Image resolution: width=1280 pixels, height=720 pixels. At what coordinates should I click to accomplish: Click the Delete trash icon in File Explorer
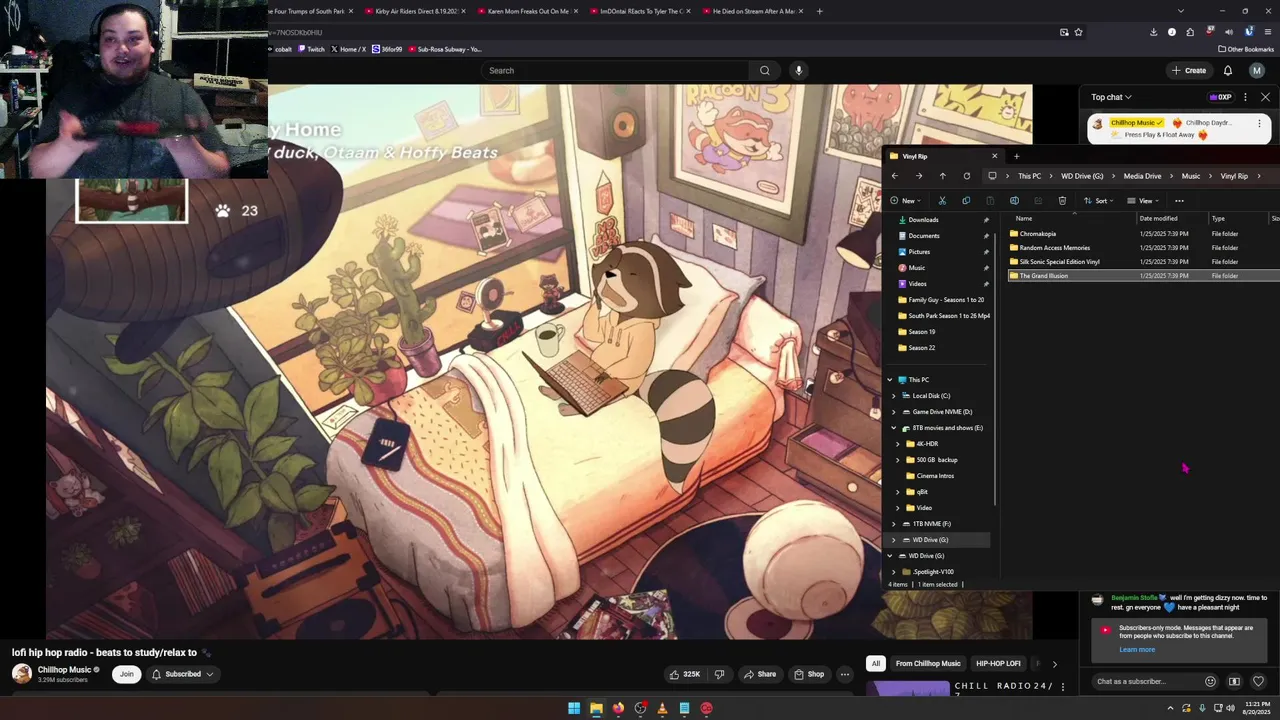[1062, 200]
